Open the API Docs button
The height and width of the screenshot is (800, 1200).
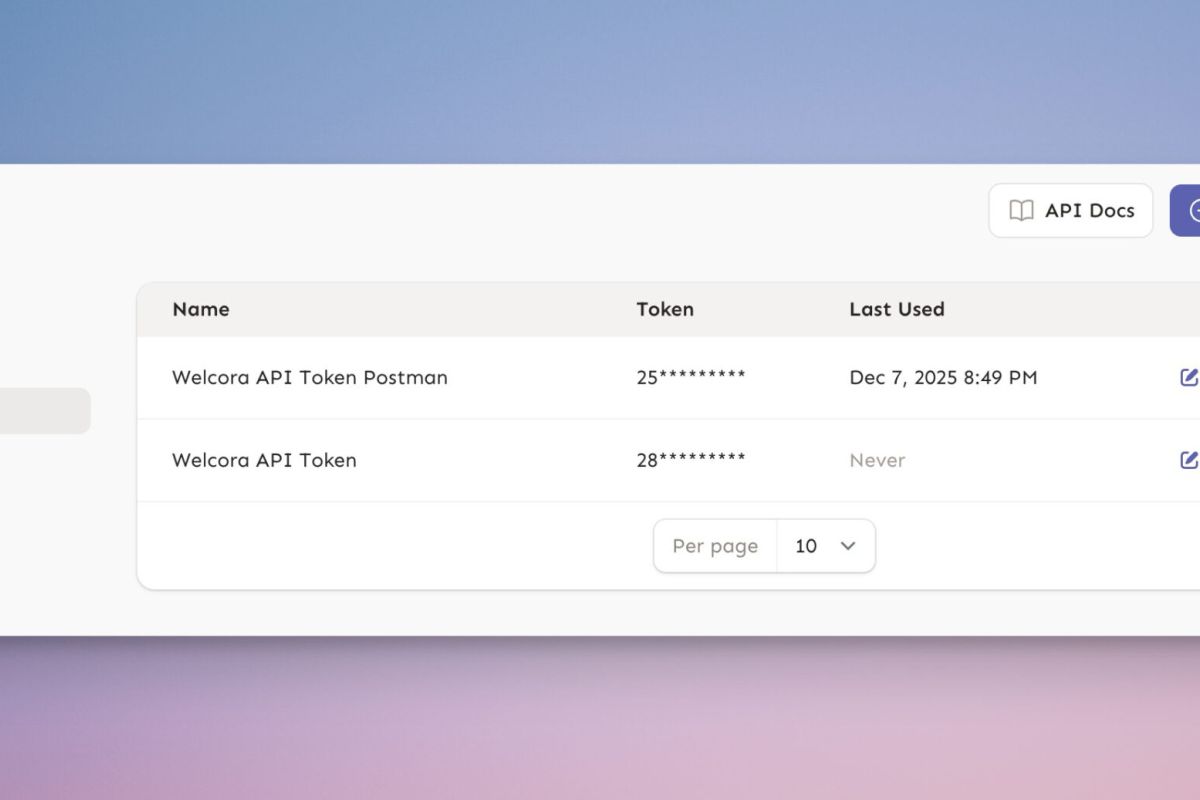coord(1071,210)
